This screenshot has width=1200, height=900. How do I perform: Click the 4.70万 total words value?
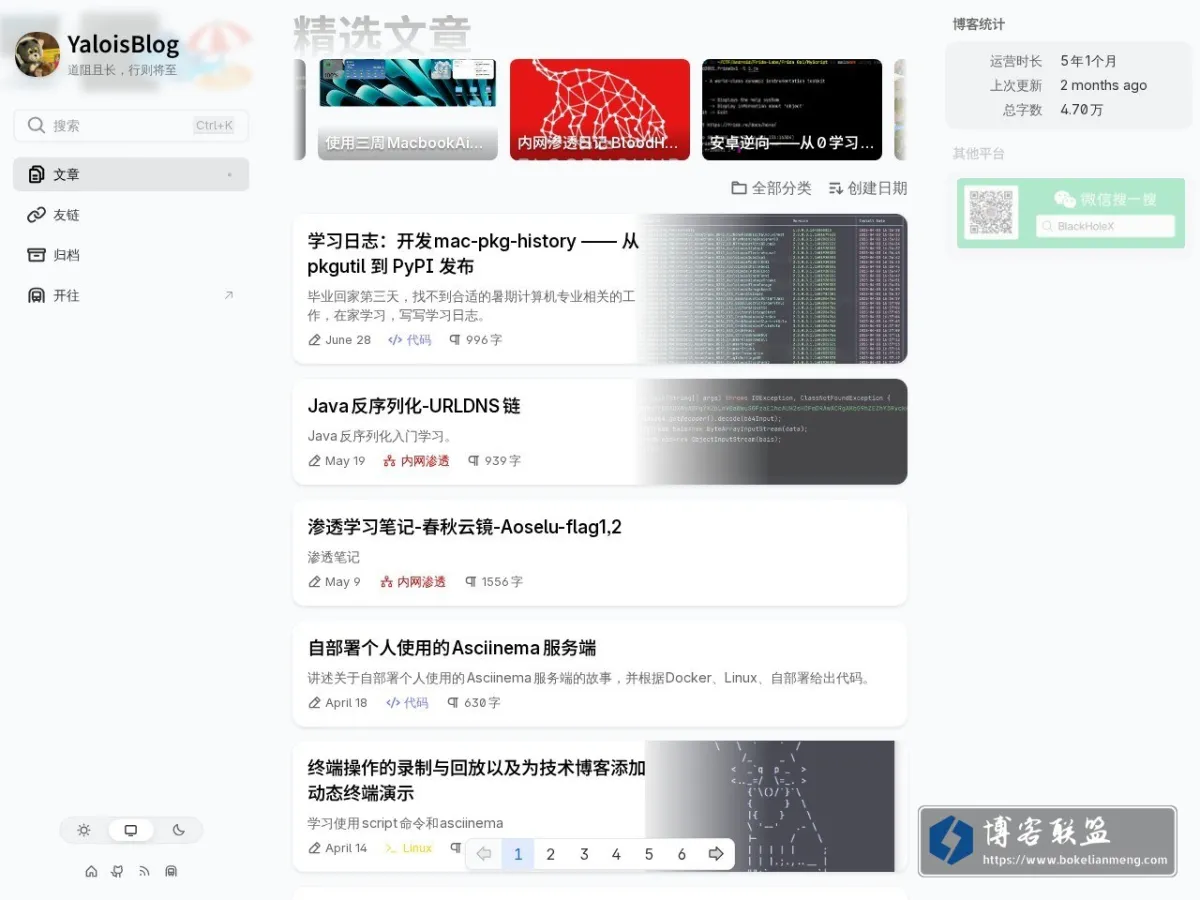click(1081, 110)
